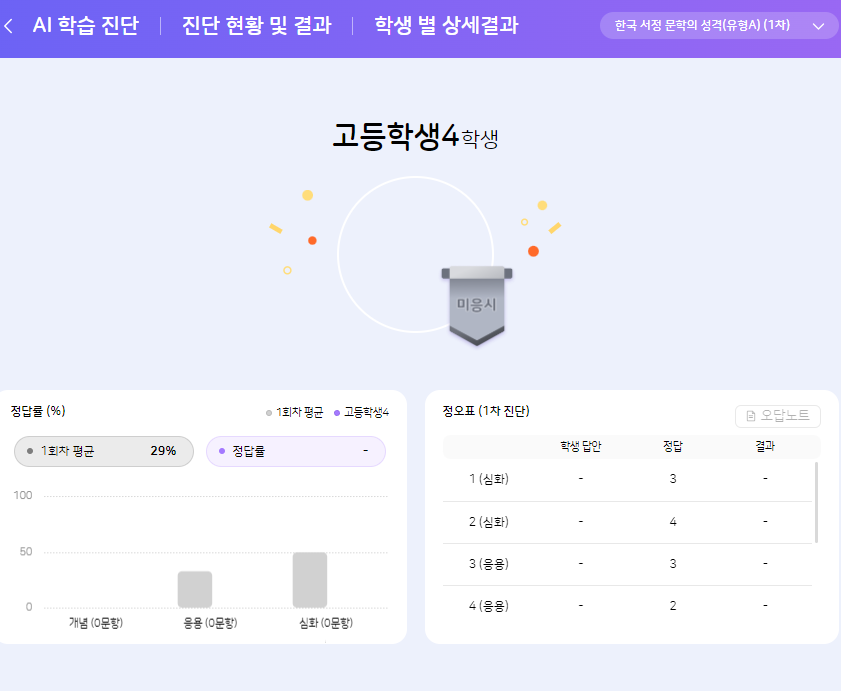Click the gray dot legend for 1회차 평균
Screen dimensions: 841x691
point(269,412)
